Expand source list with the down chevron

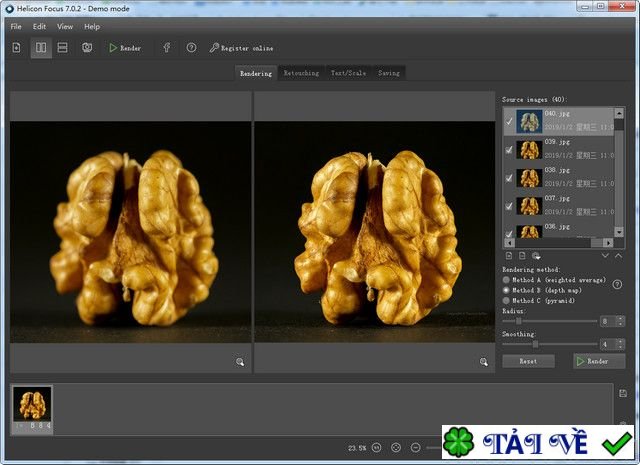point(604,257)
